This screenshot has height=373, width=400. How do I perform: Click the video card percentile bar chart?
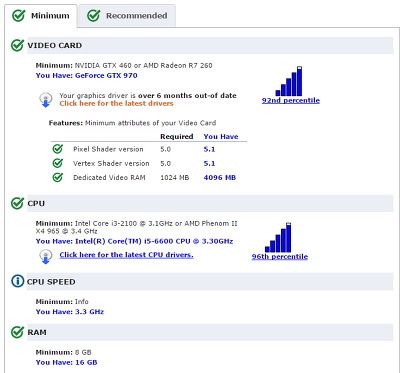[289, 81]
